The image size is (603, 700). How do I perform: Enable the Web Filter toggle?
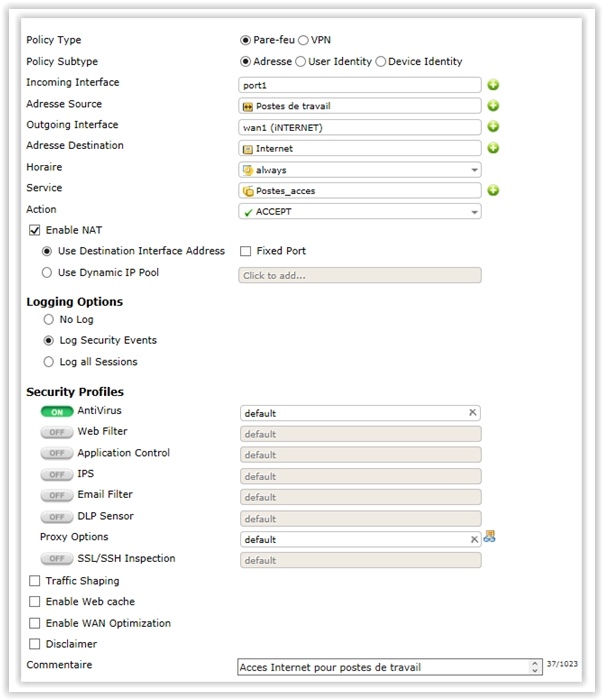coord(56,433)
